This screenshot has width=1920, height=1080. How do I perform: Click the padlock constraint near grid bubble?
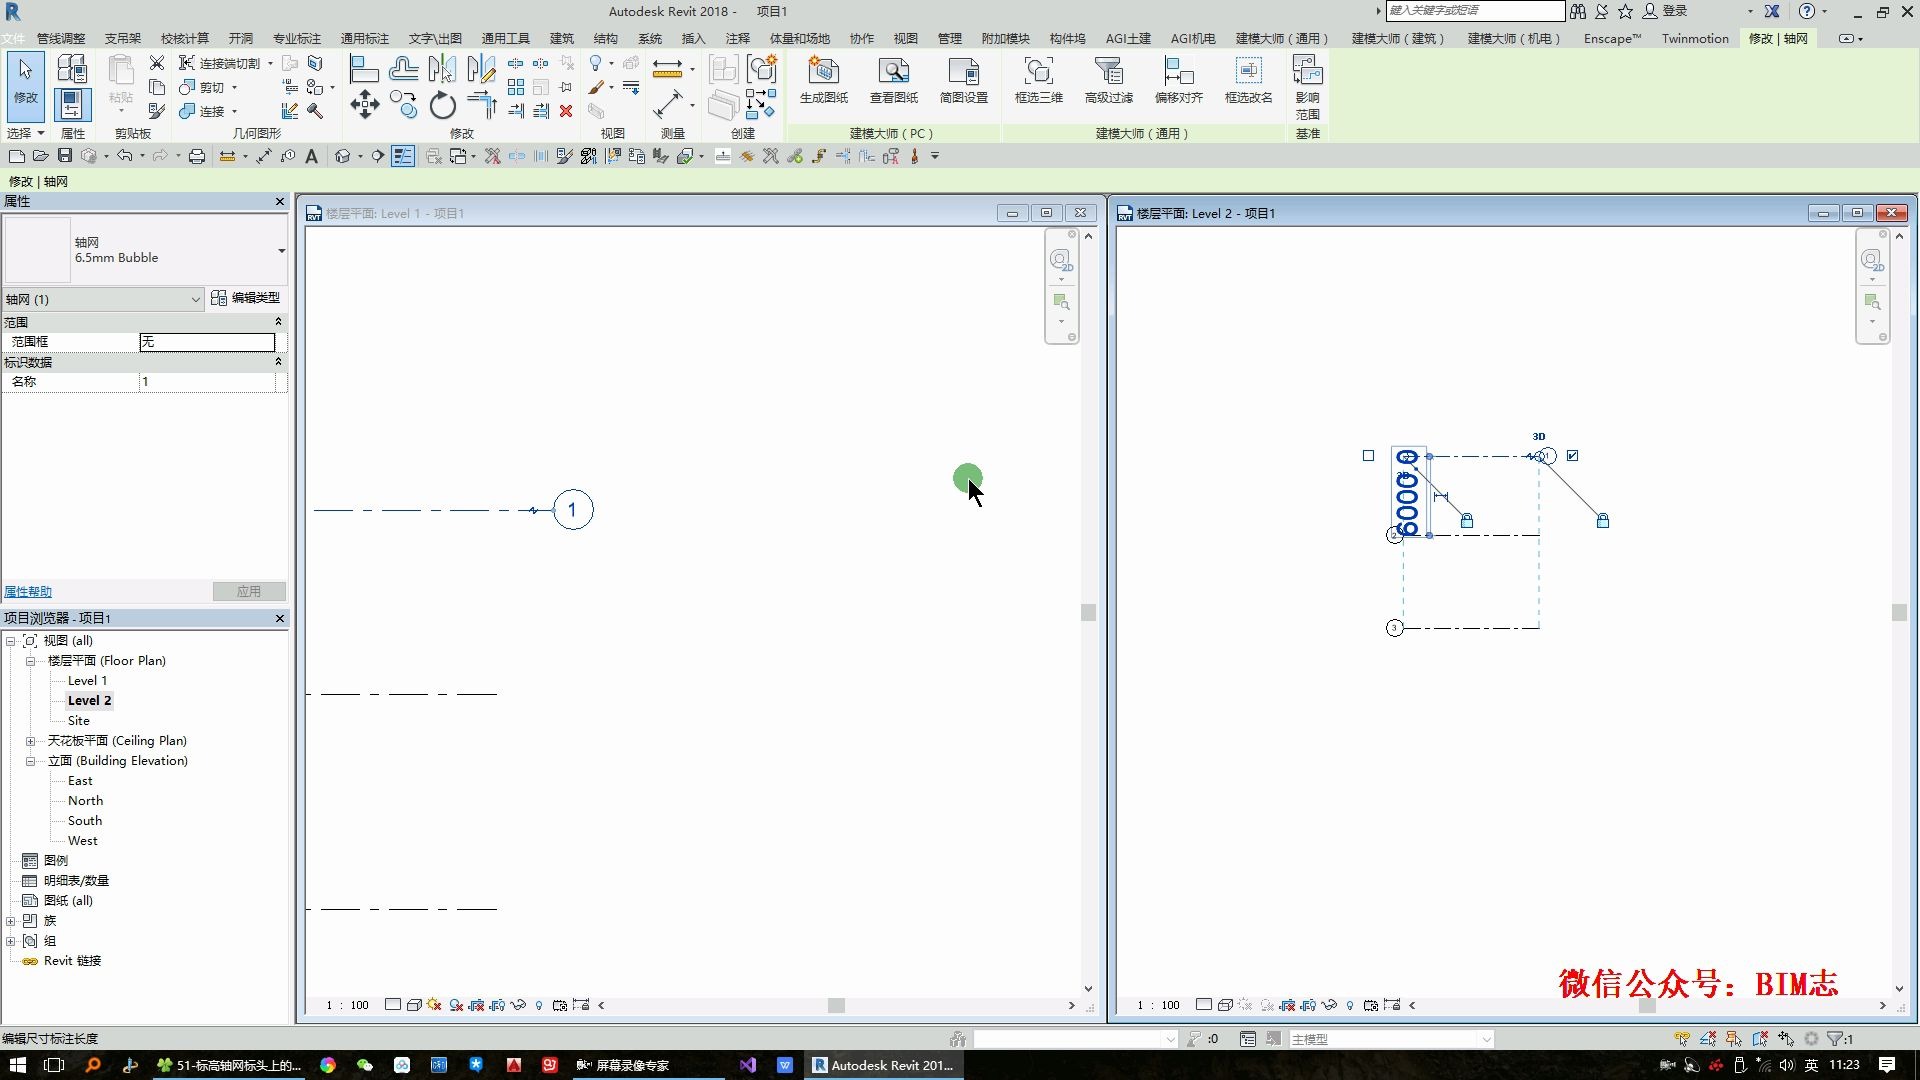[x=1602, y=521]
